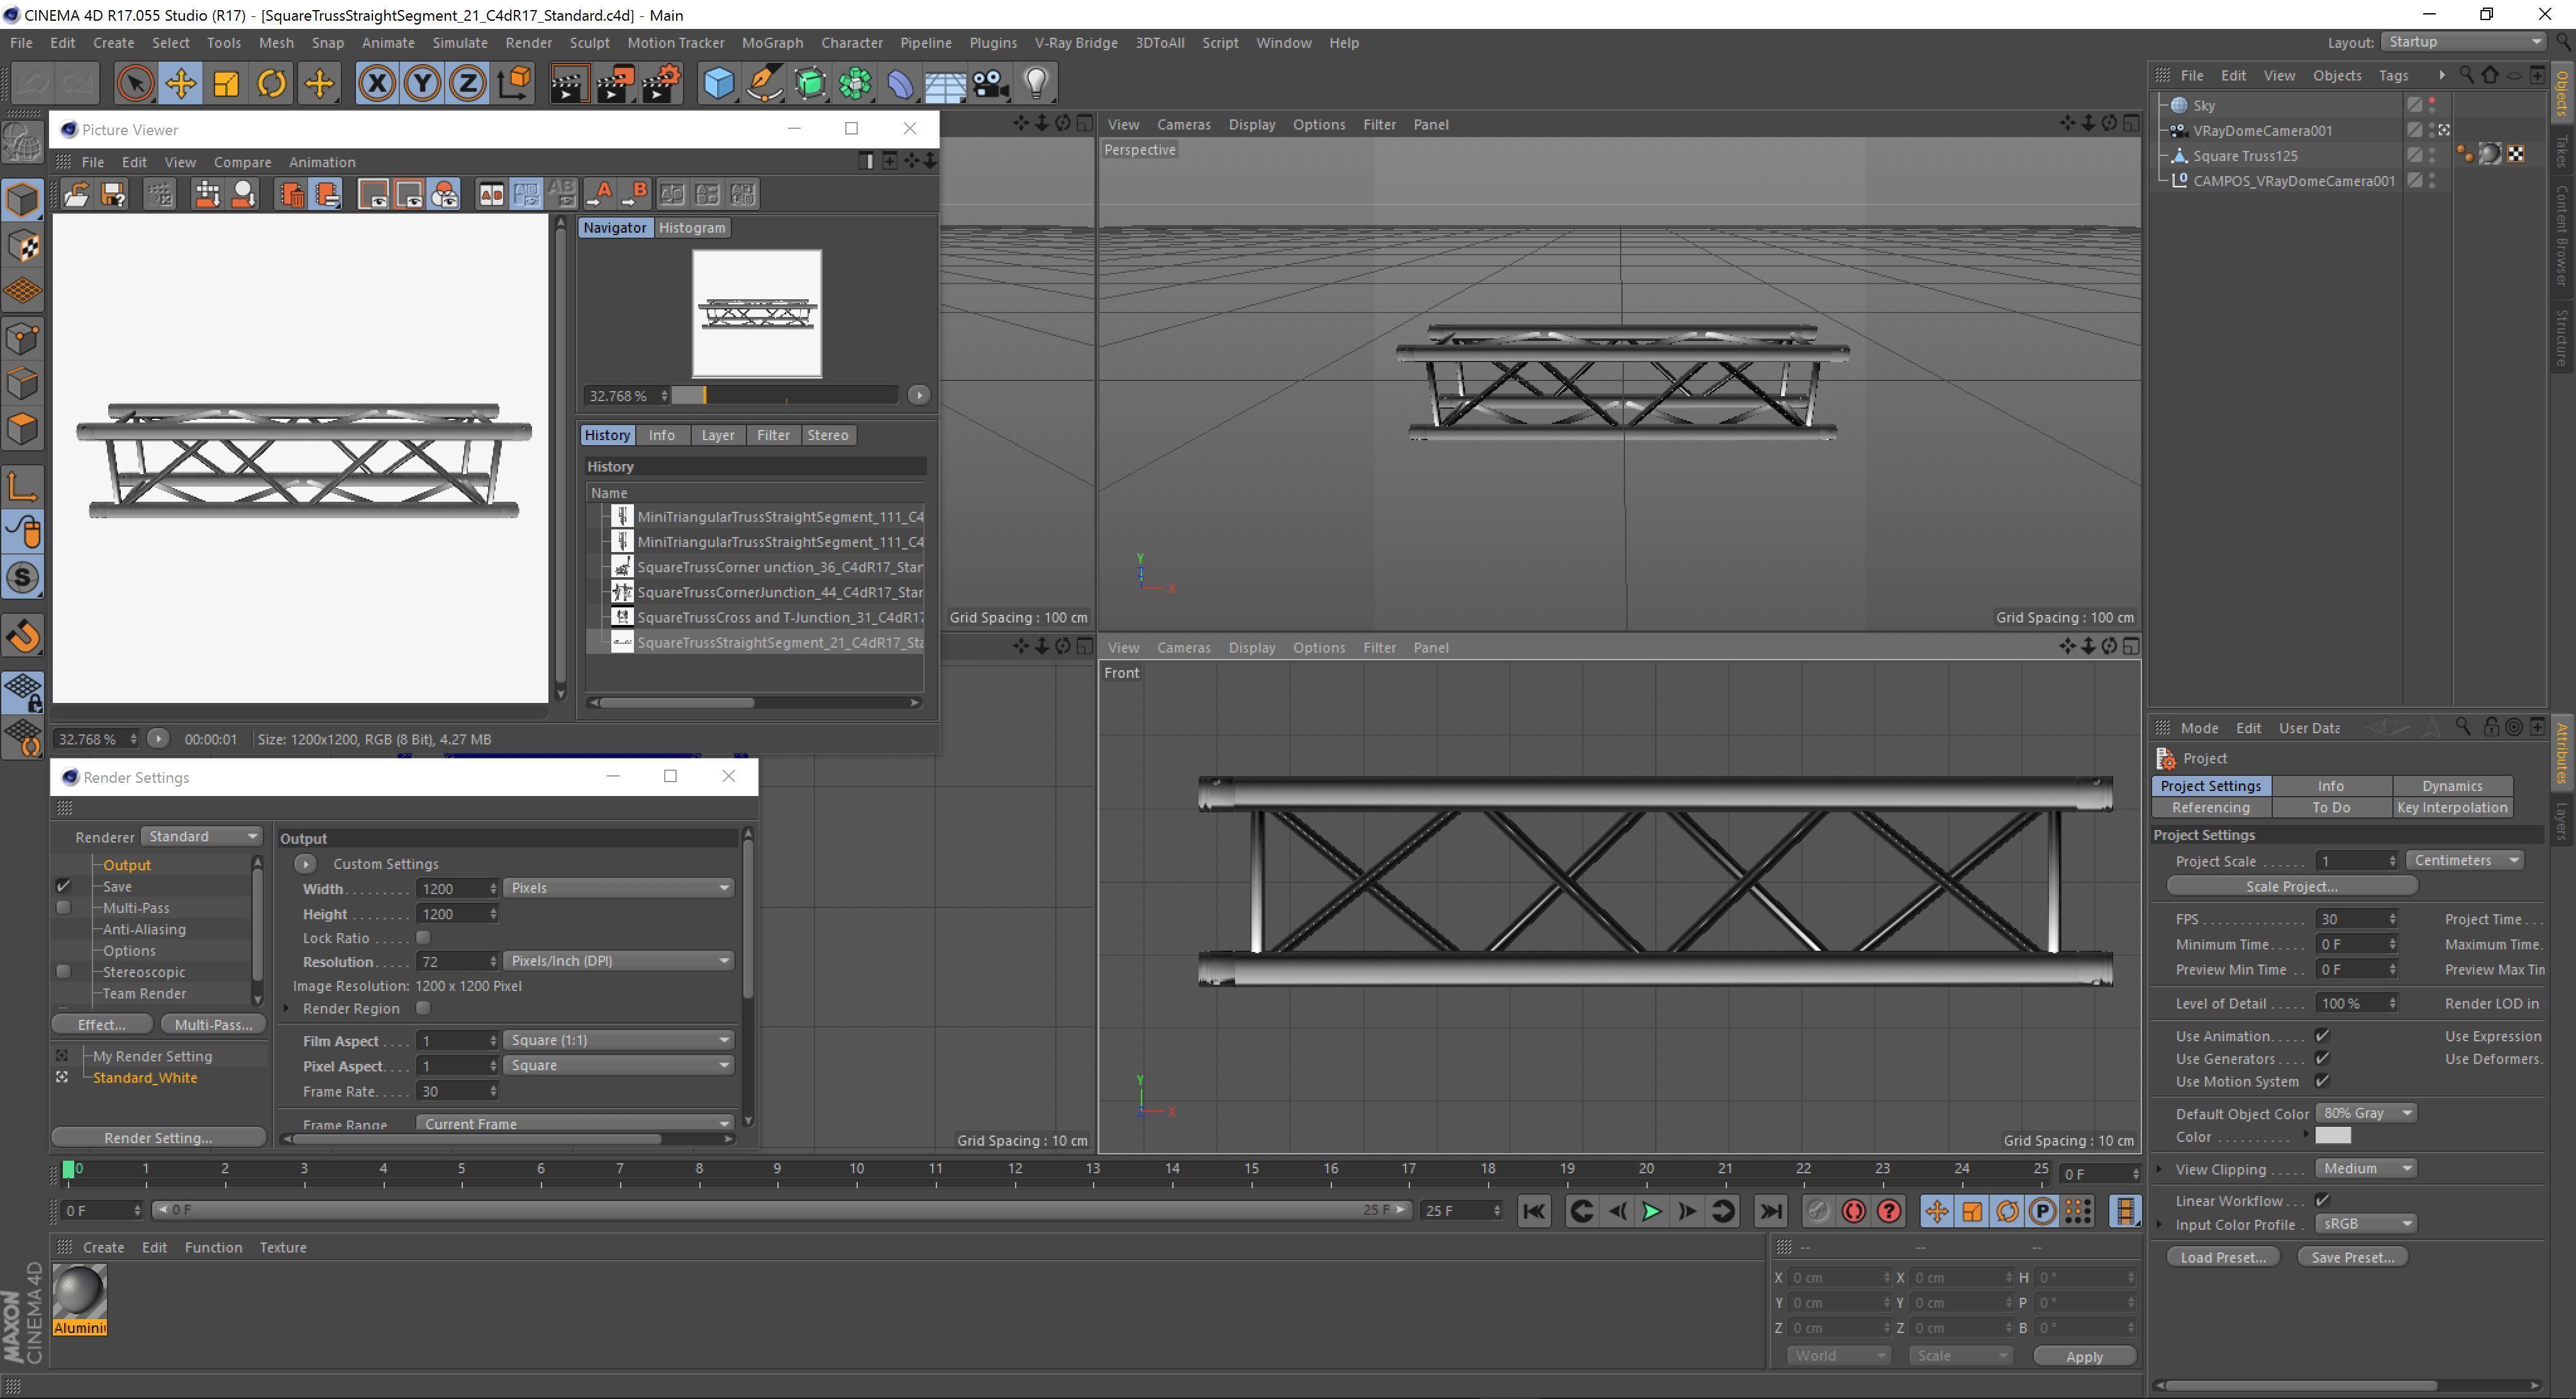This screenshot has width=2576, height=1399.
Task: Open the Film Aspect Square (1:1) dropdown
Action: coord(618,1040)
